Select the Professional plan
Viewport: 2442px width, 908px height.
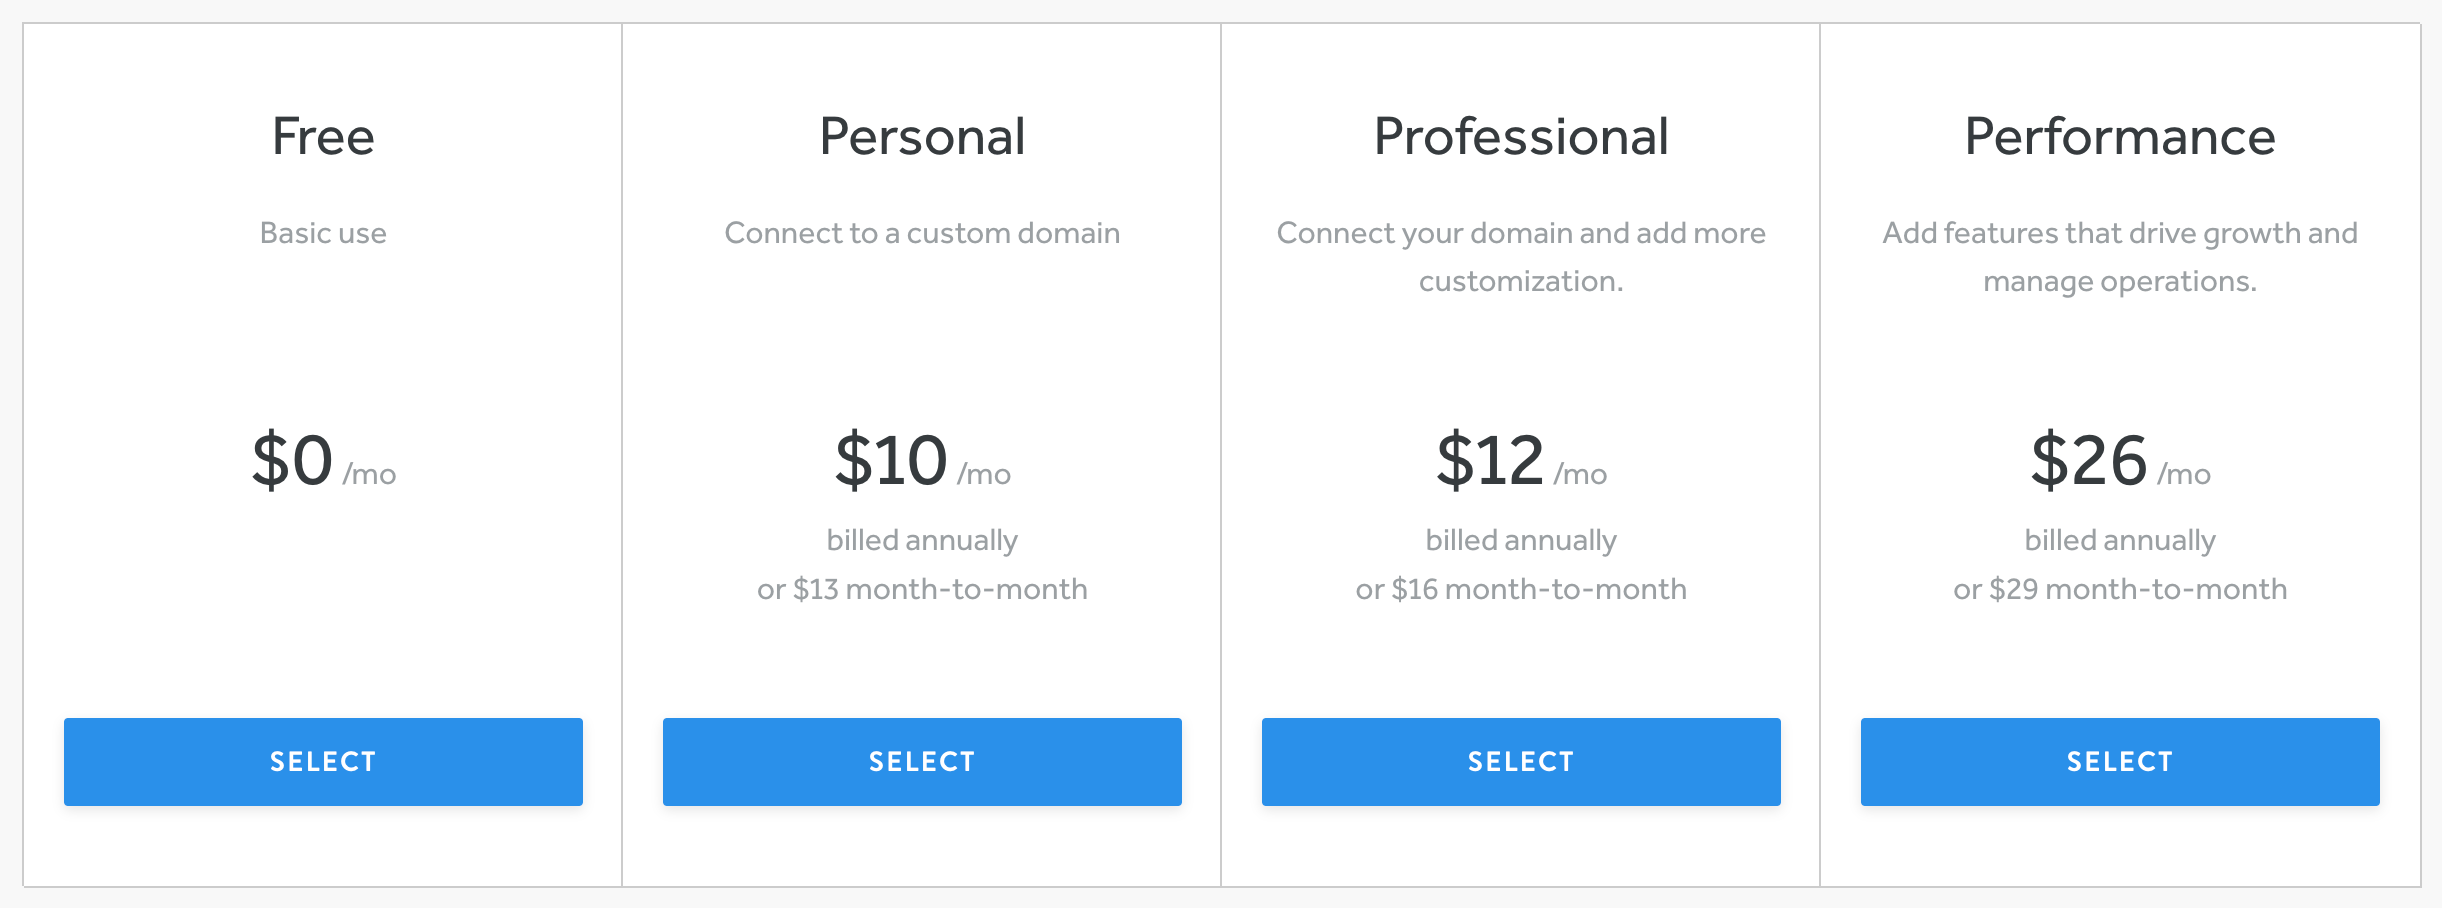1521,761
